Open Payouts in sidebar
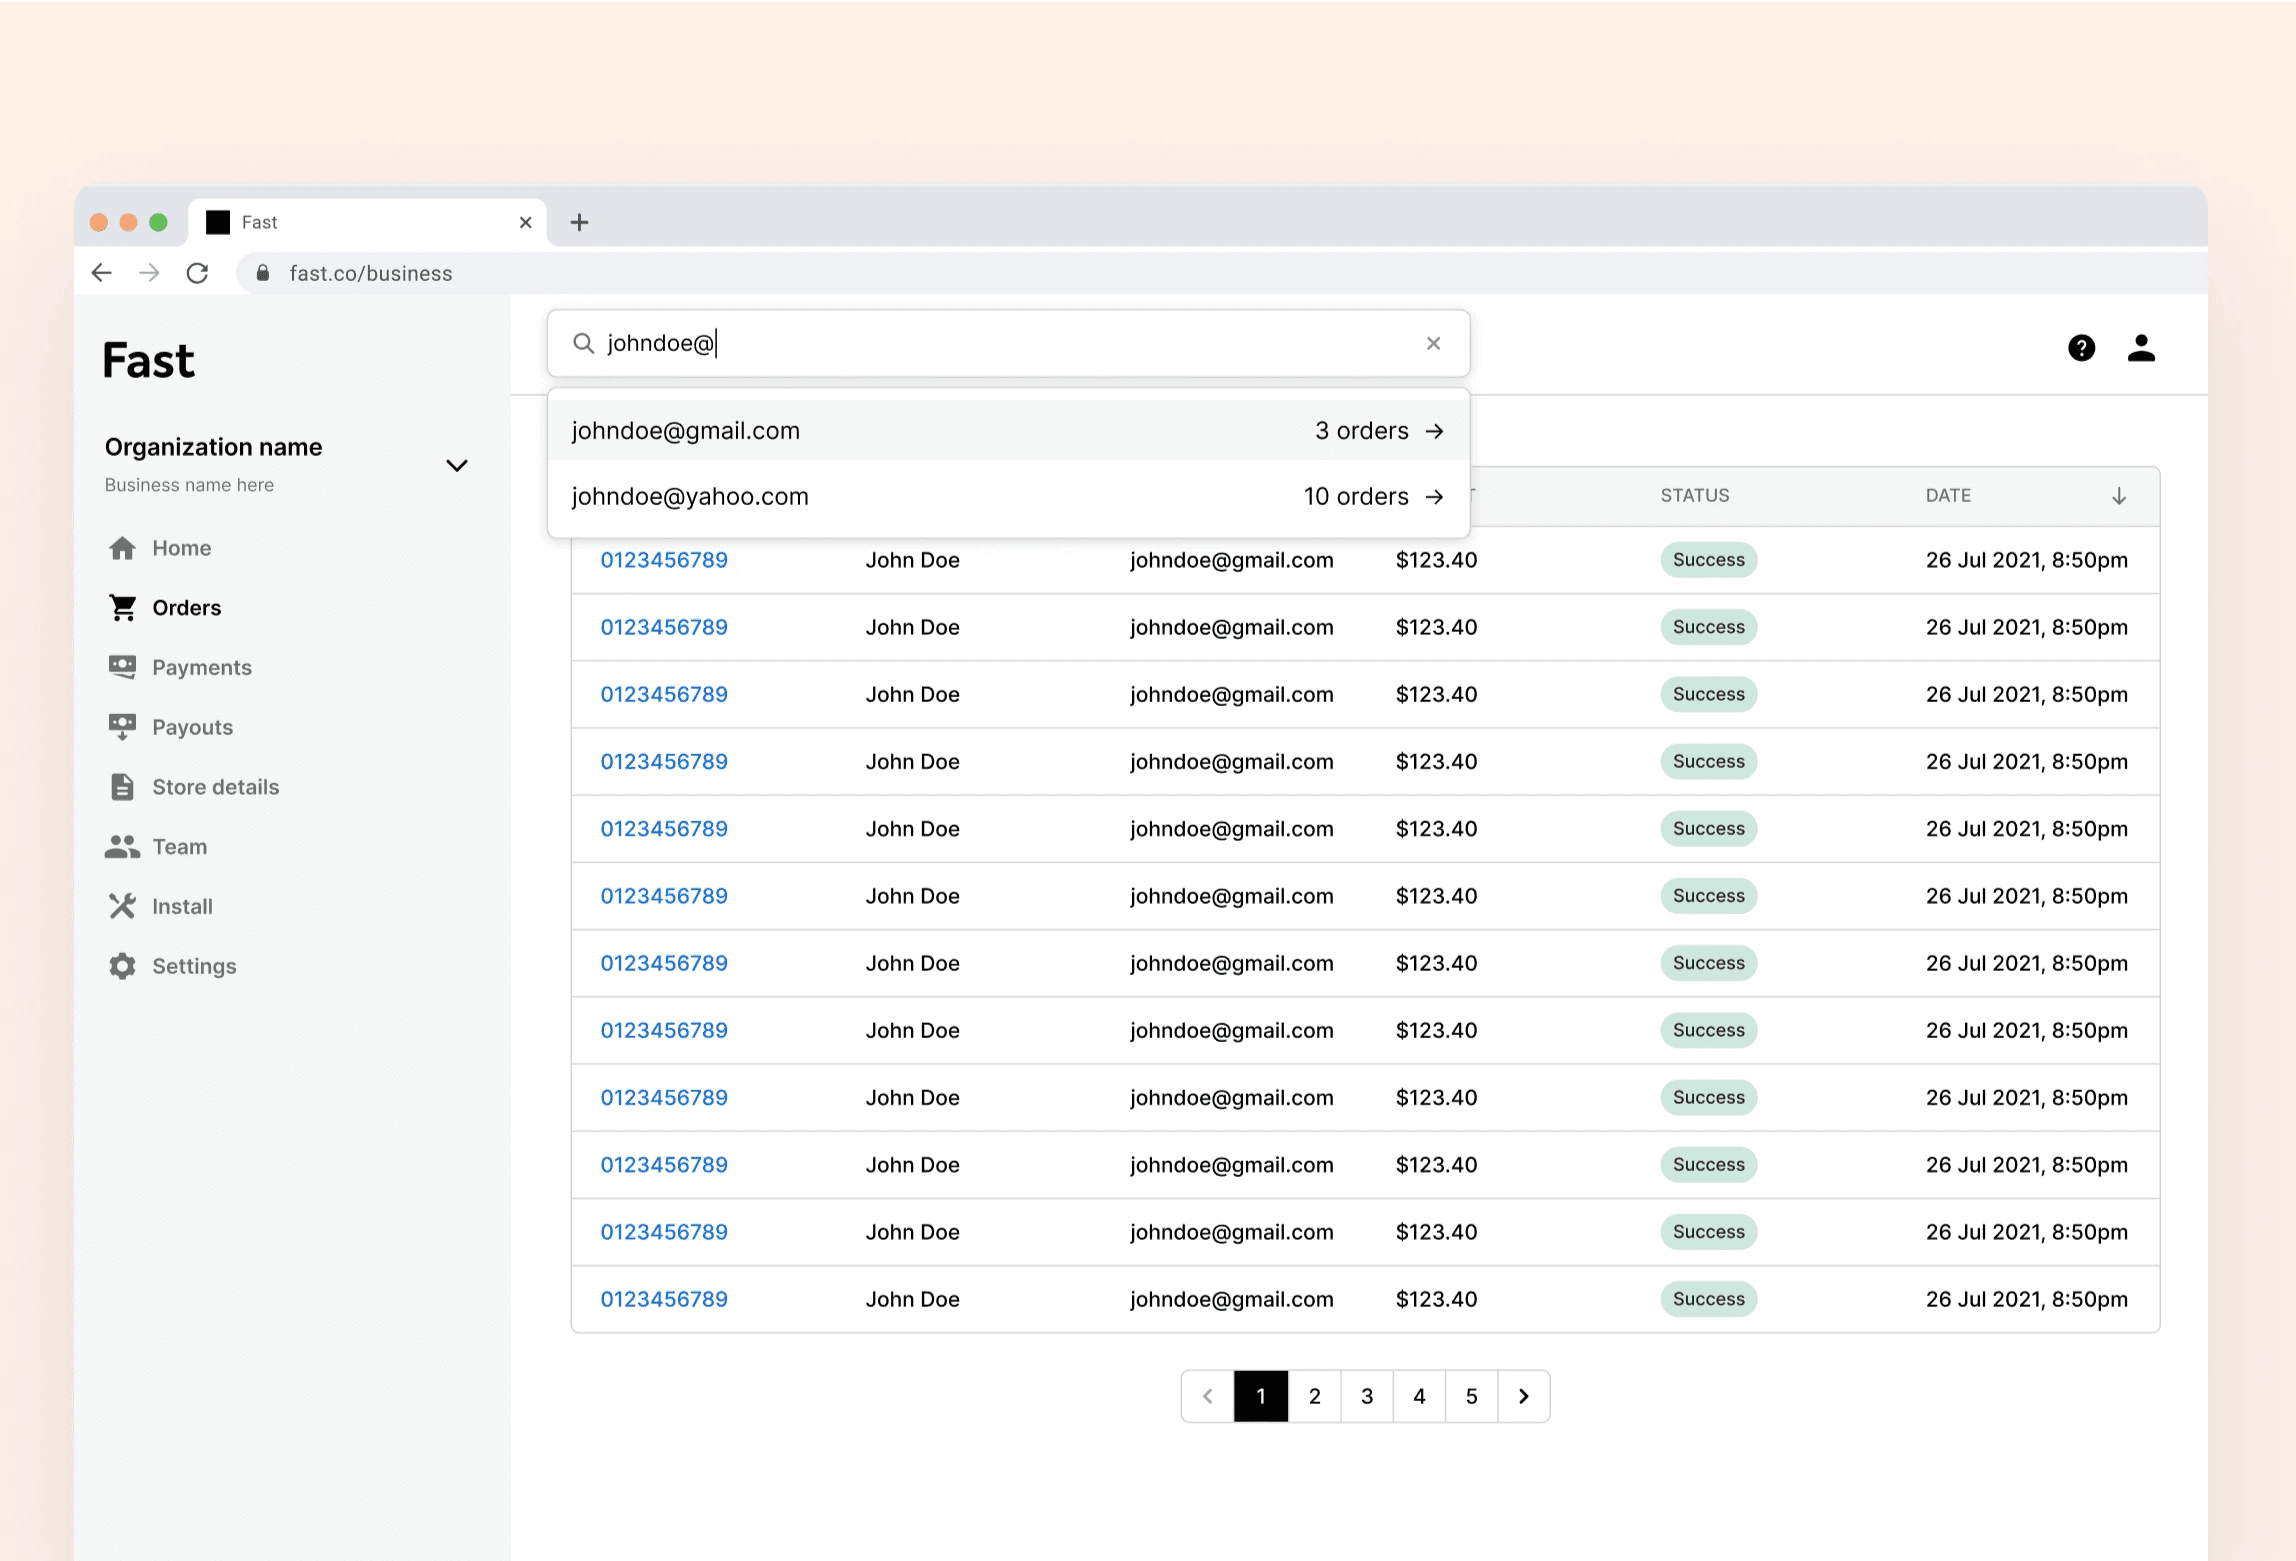 pyautogui.click(x=191, y=727)
